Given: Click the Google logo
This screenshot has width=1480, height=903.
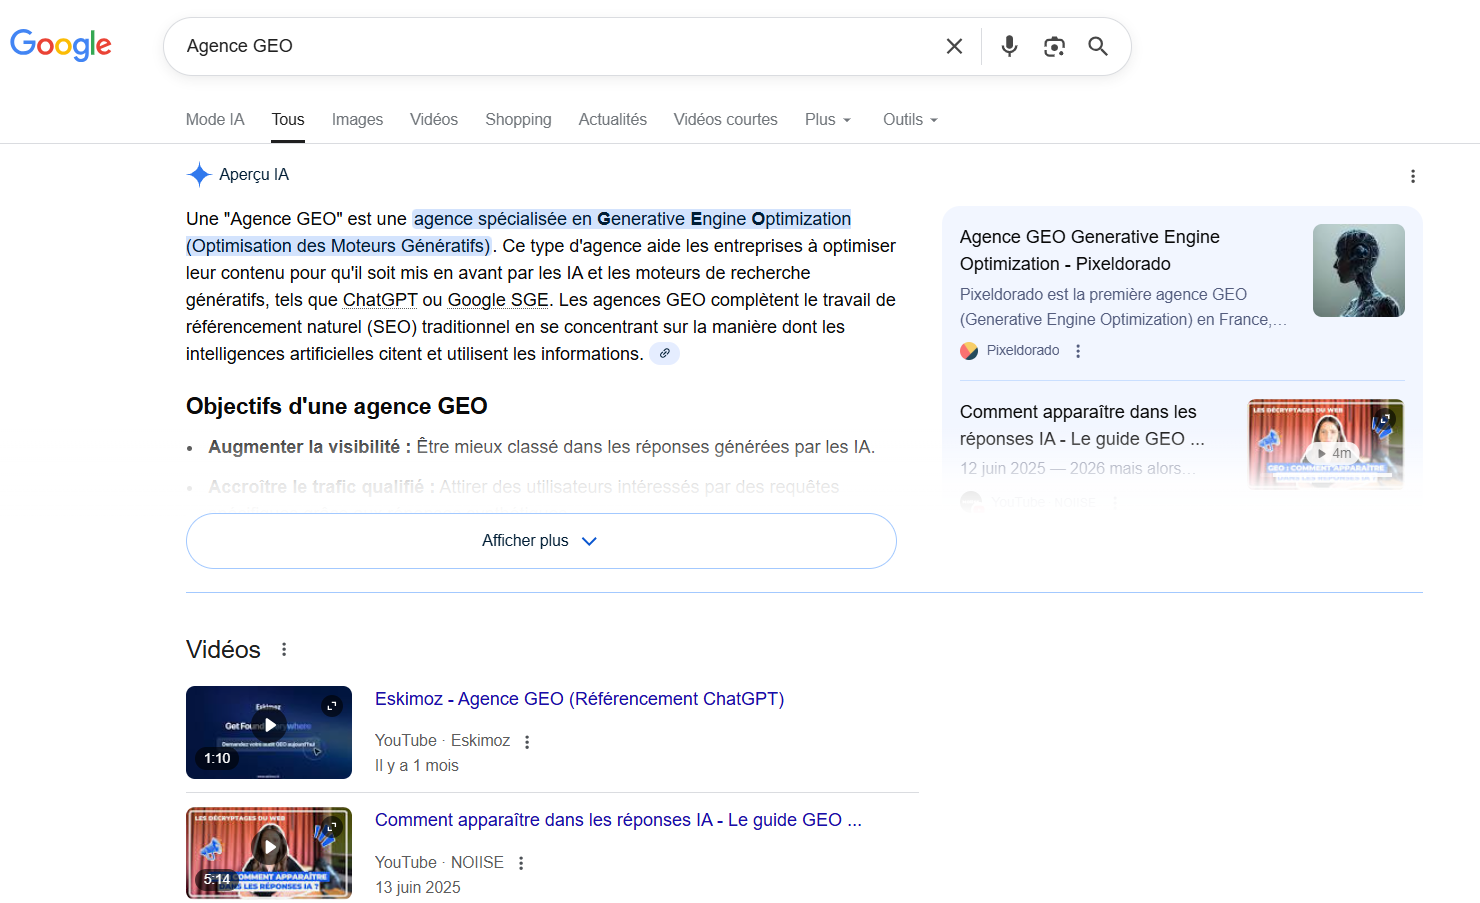Looking at the screenshot, I should [x=61, y=45].
